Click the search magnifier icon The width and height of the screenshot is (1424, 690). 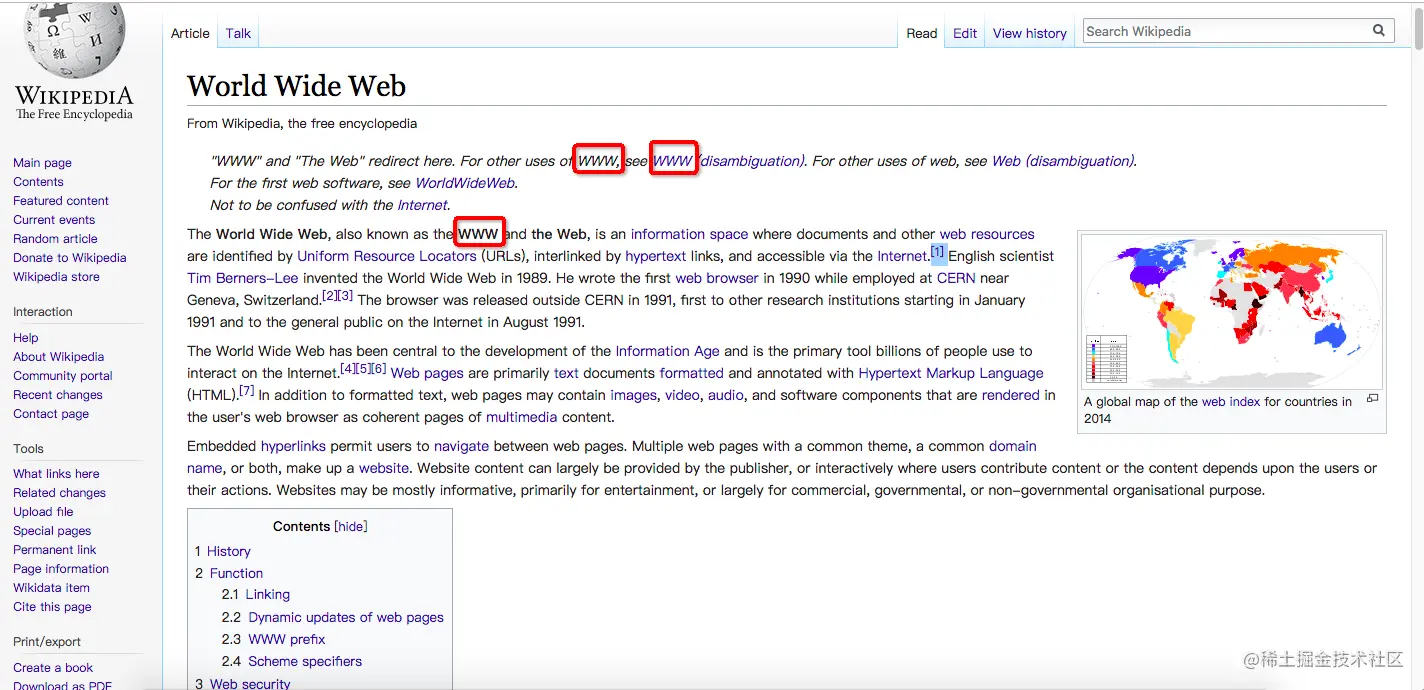point(1379,31)
